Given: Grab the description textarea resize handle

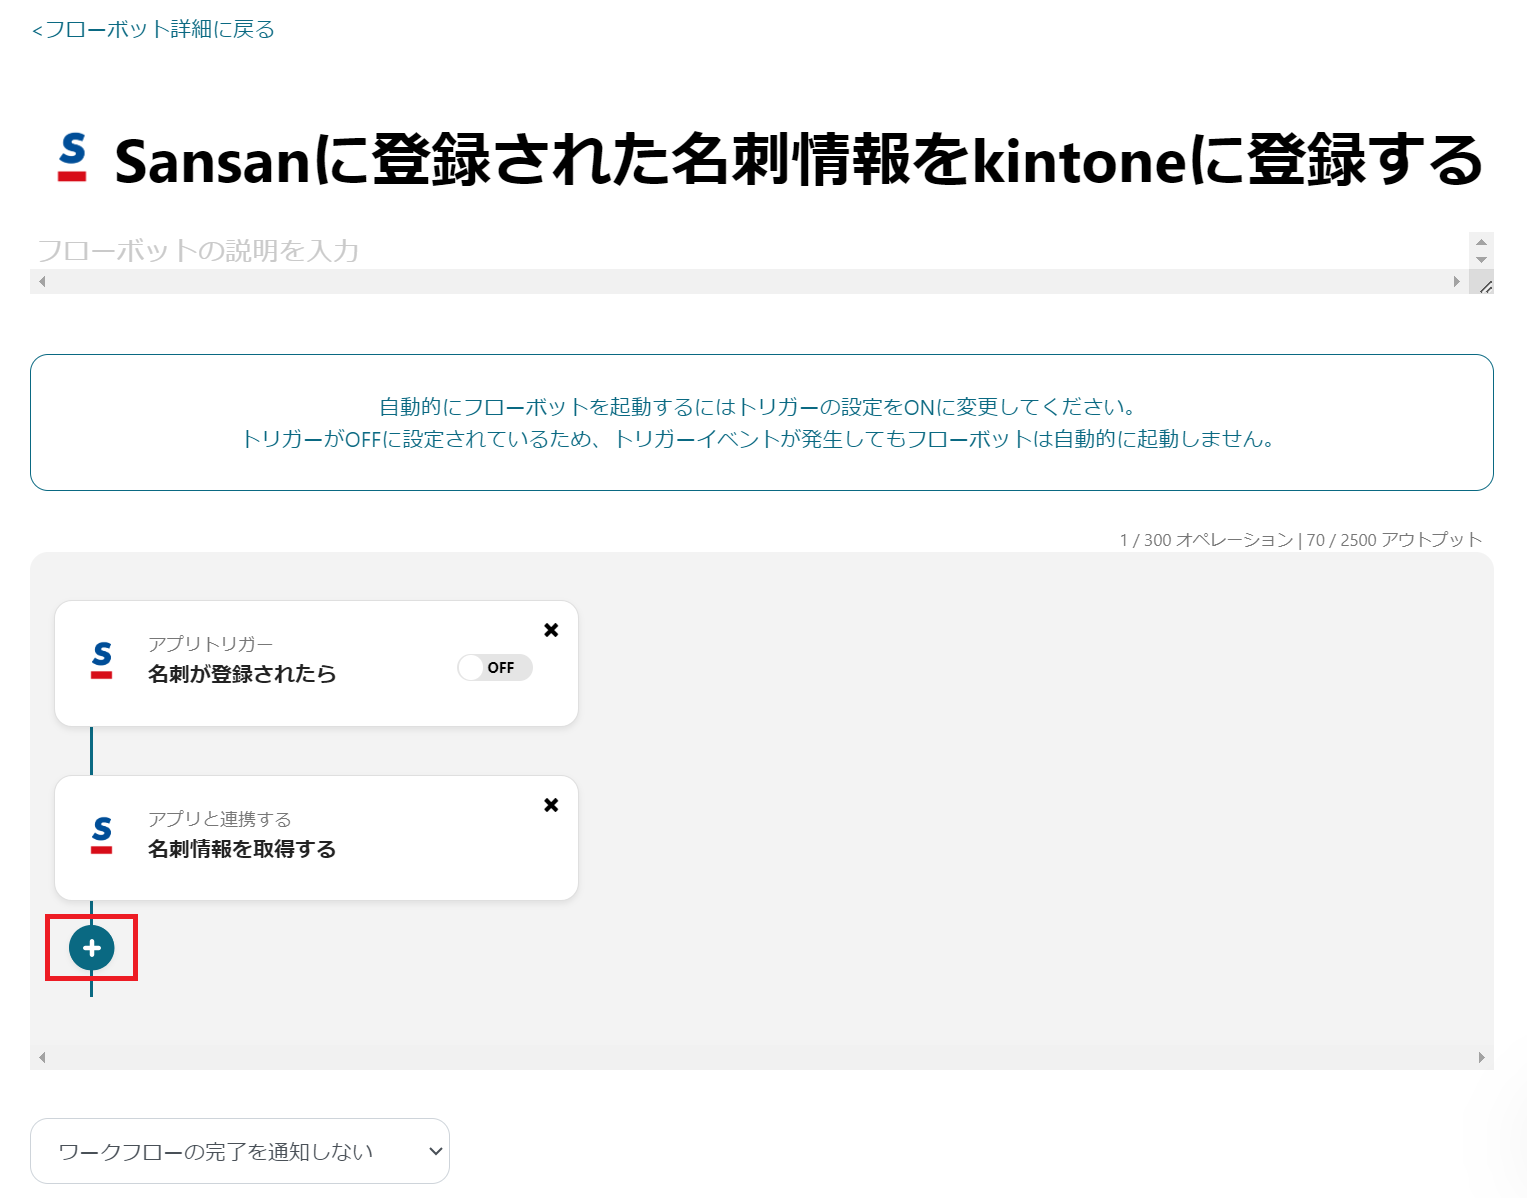Looking at the screenshot, I should pos(1486,286).
